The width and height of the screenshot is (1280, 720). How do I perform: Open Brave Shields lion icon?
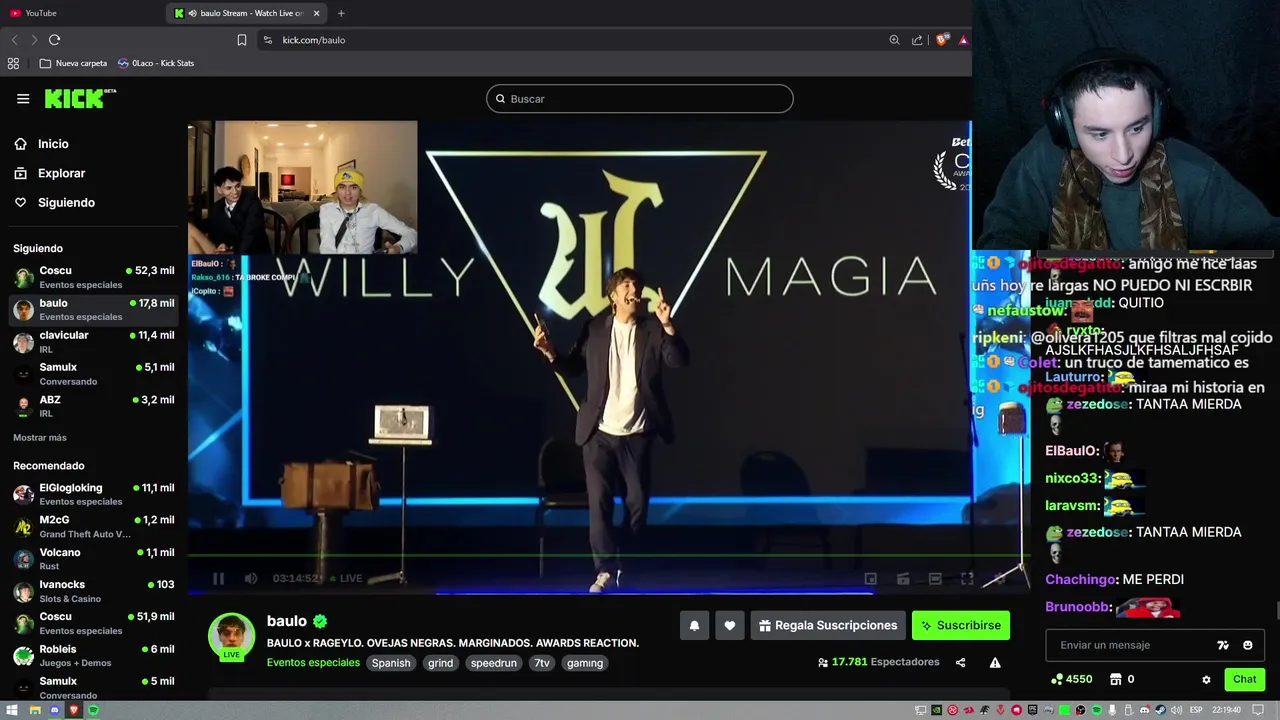point(941,40)
